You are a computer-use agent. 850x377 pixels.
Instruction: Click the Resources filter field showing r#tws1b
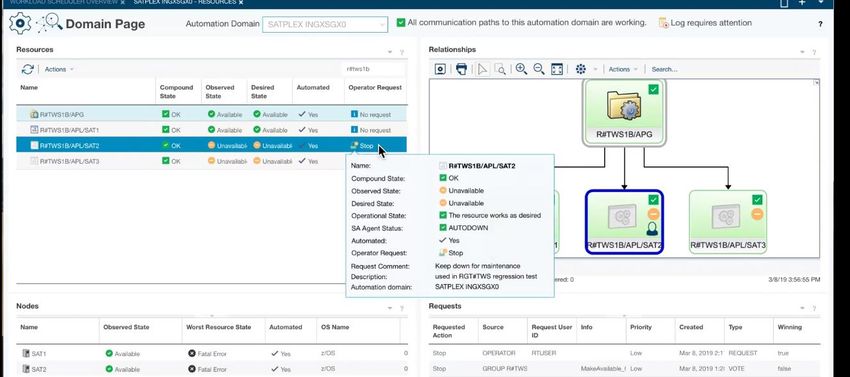pos(374,69)
